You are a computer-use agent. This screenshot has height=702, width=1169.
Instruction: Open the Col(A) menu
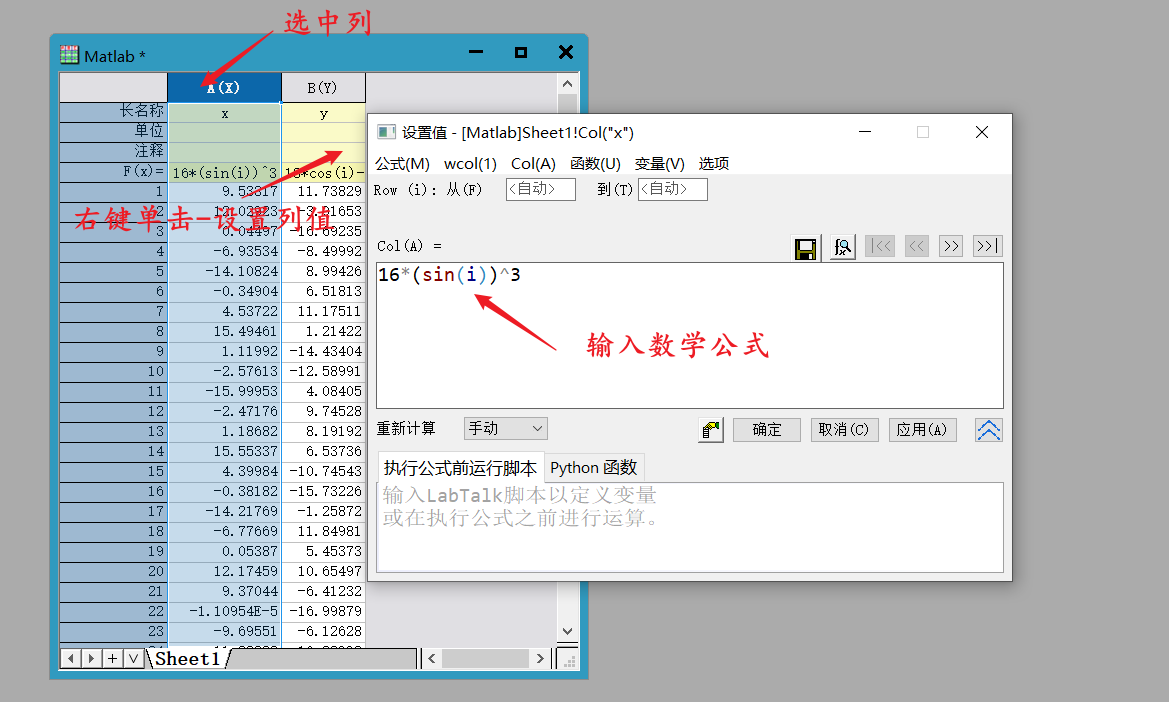[533, 163]
